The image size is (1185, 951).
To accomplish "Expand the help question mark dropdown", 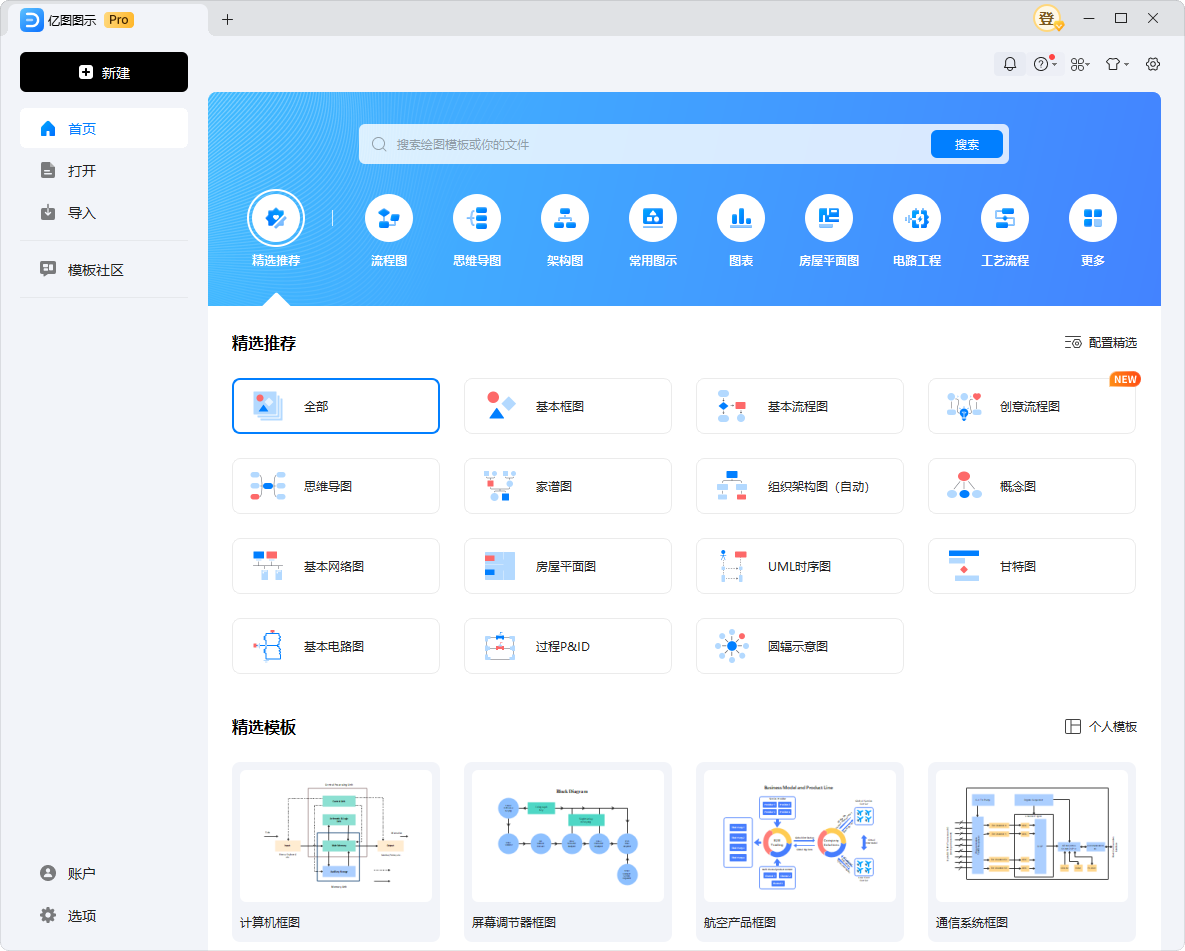I will coord(1044,64).
